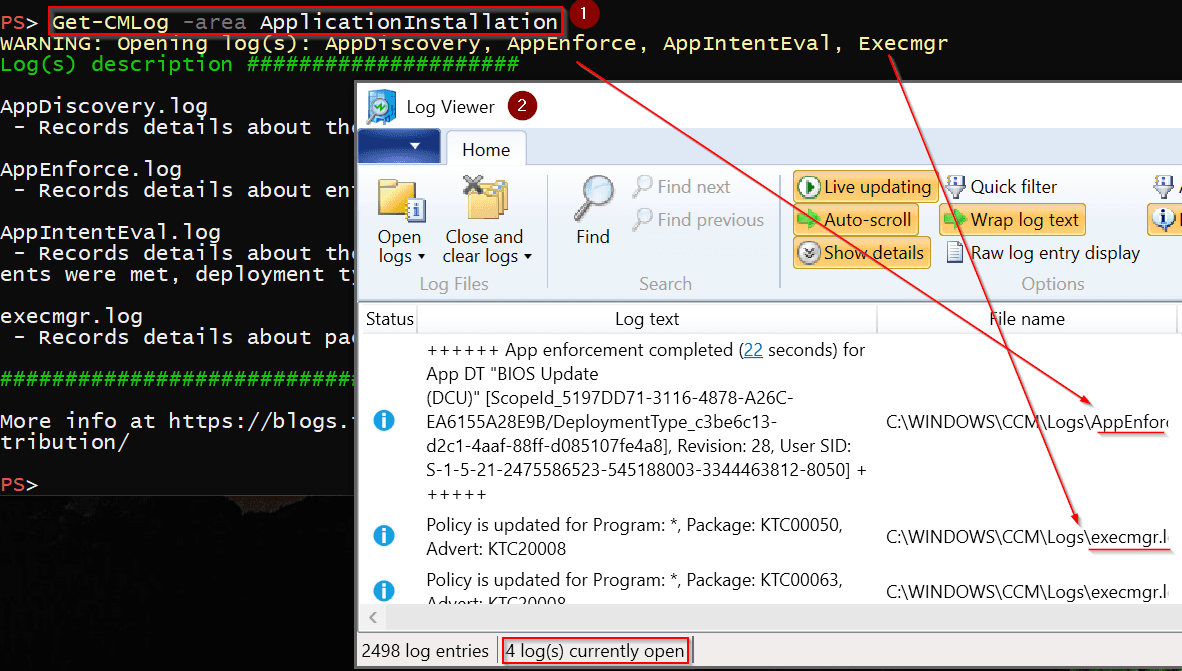Toggle Live updating option

point(866,187)
